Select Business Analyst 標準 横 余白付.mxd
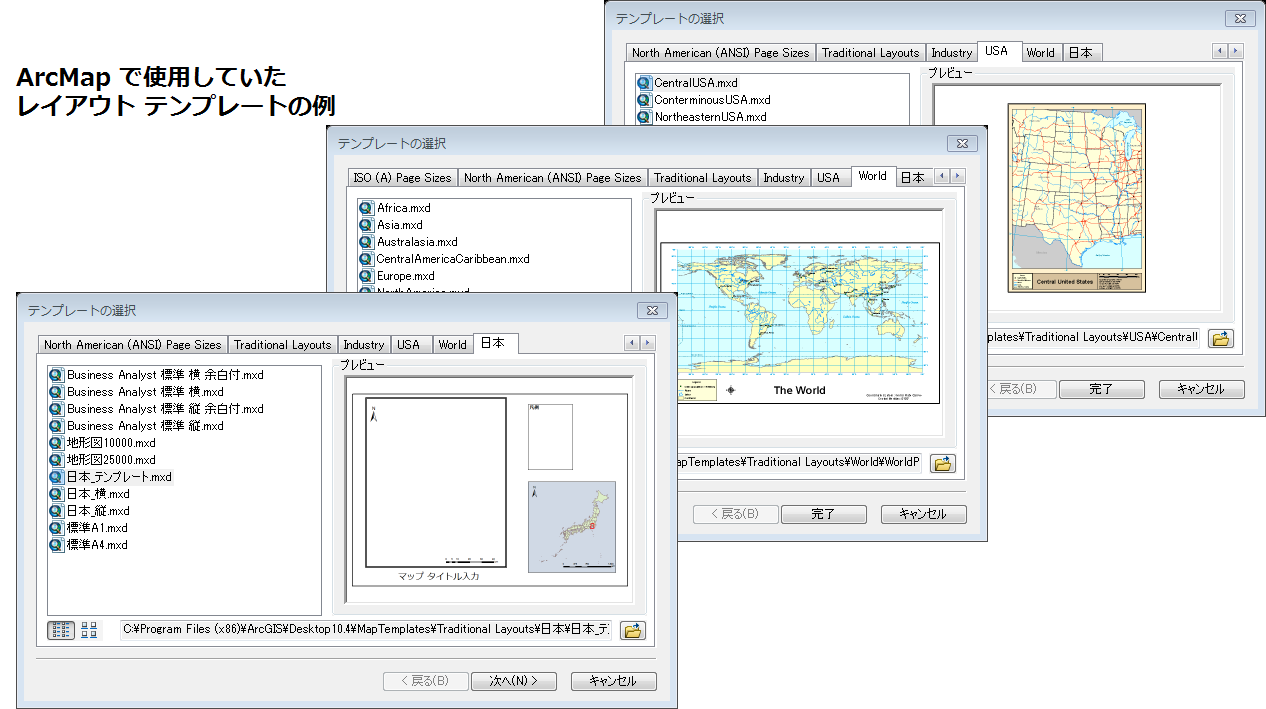Viewport: 1266px width, 709px height. tap(165, 375)
